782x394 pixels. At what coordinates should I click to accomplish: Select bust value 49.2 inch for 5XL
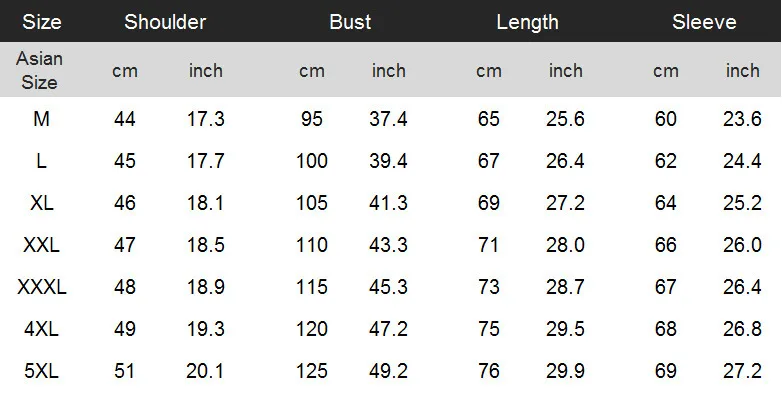pos(388,371)
